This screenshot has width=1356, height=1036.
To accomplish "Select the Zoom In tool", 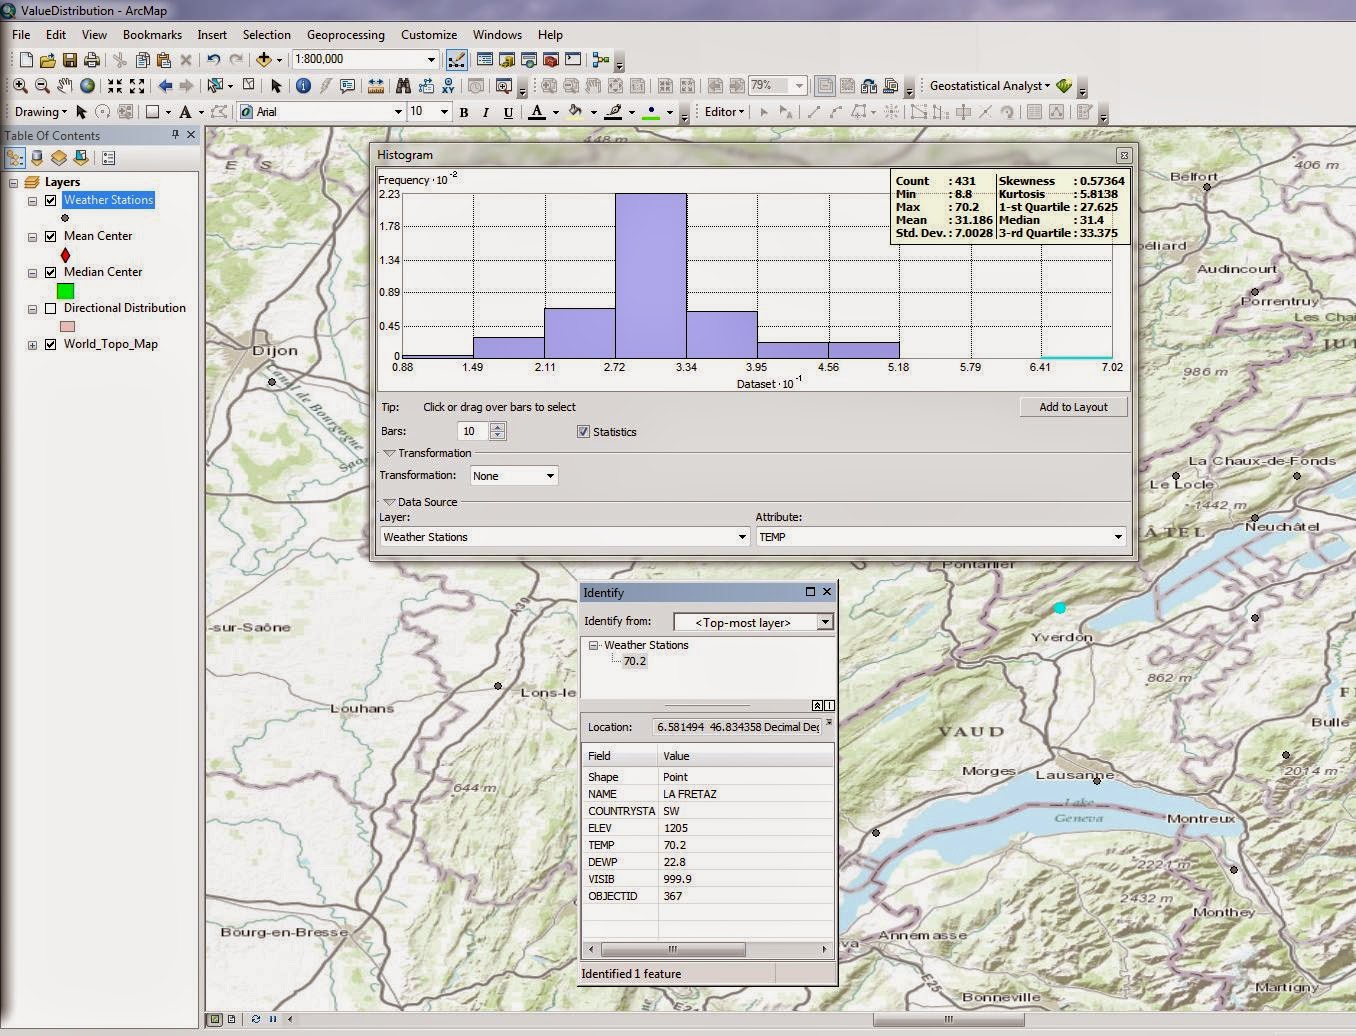I will [x=18, y=86].
